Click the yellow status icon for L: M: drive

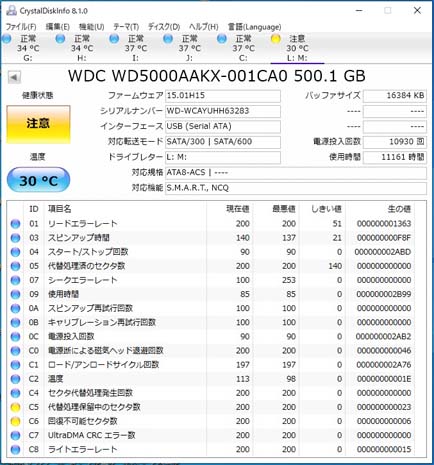tap(276, 39)
